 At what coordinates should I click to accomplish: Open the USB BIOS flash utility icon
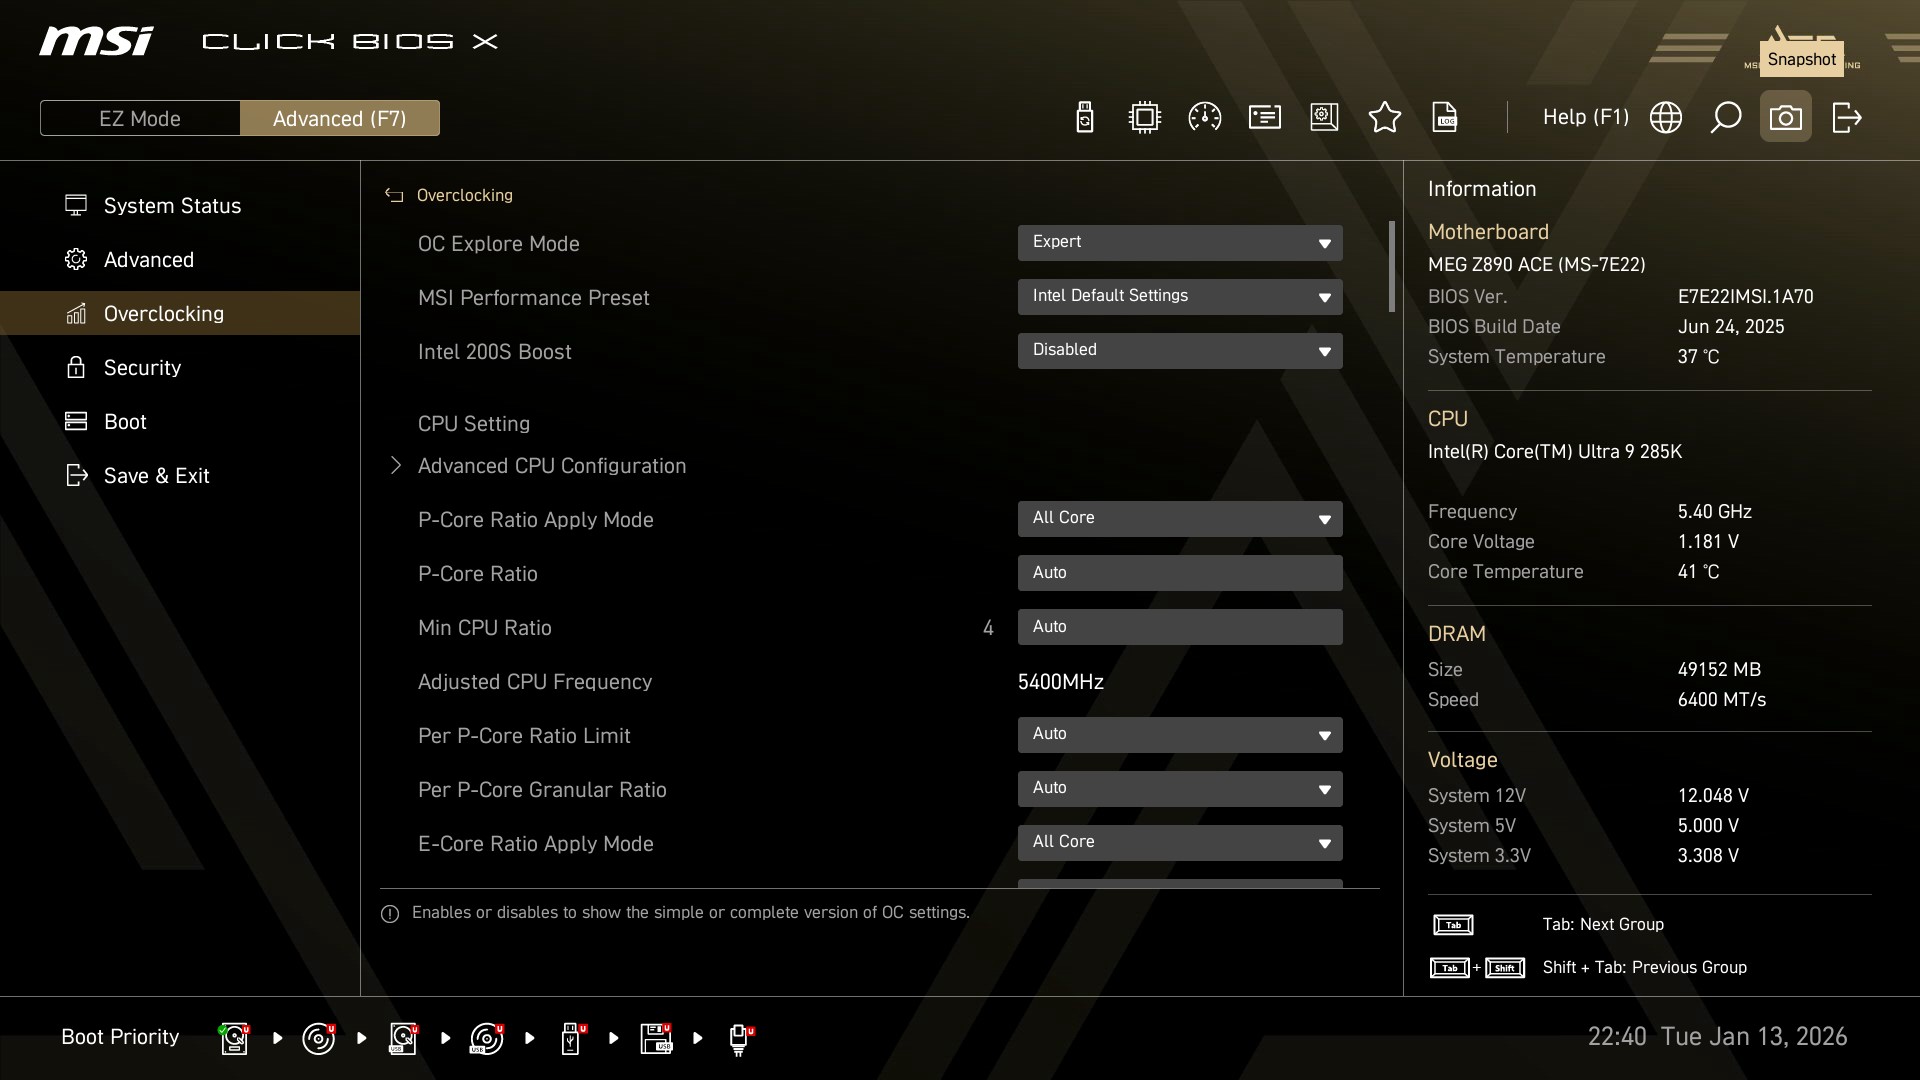point(1084,118)
